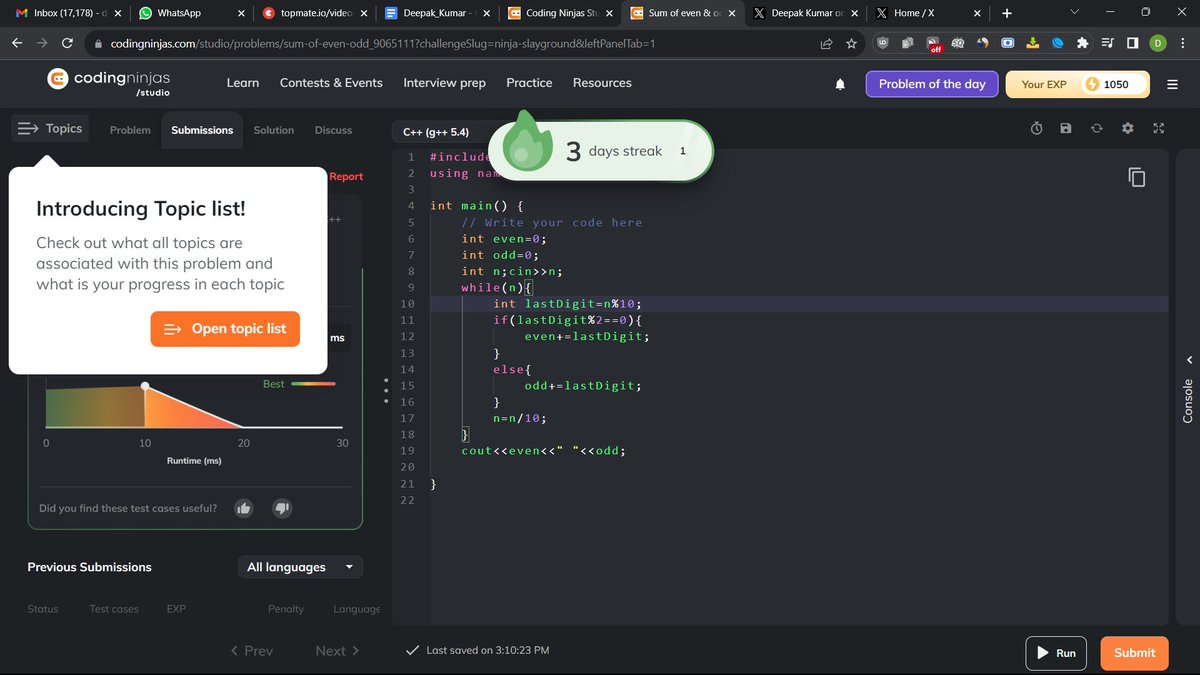Image resolution: width=1200 pixels, height=675 pixels.
Task: Click the save code floppy icon
Action: [x=1066, y=128]
